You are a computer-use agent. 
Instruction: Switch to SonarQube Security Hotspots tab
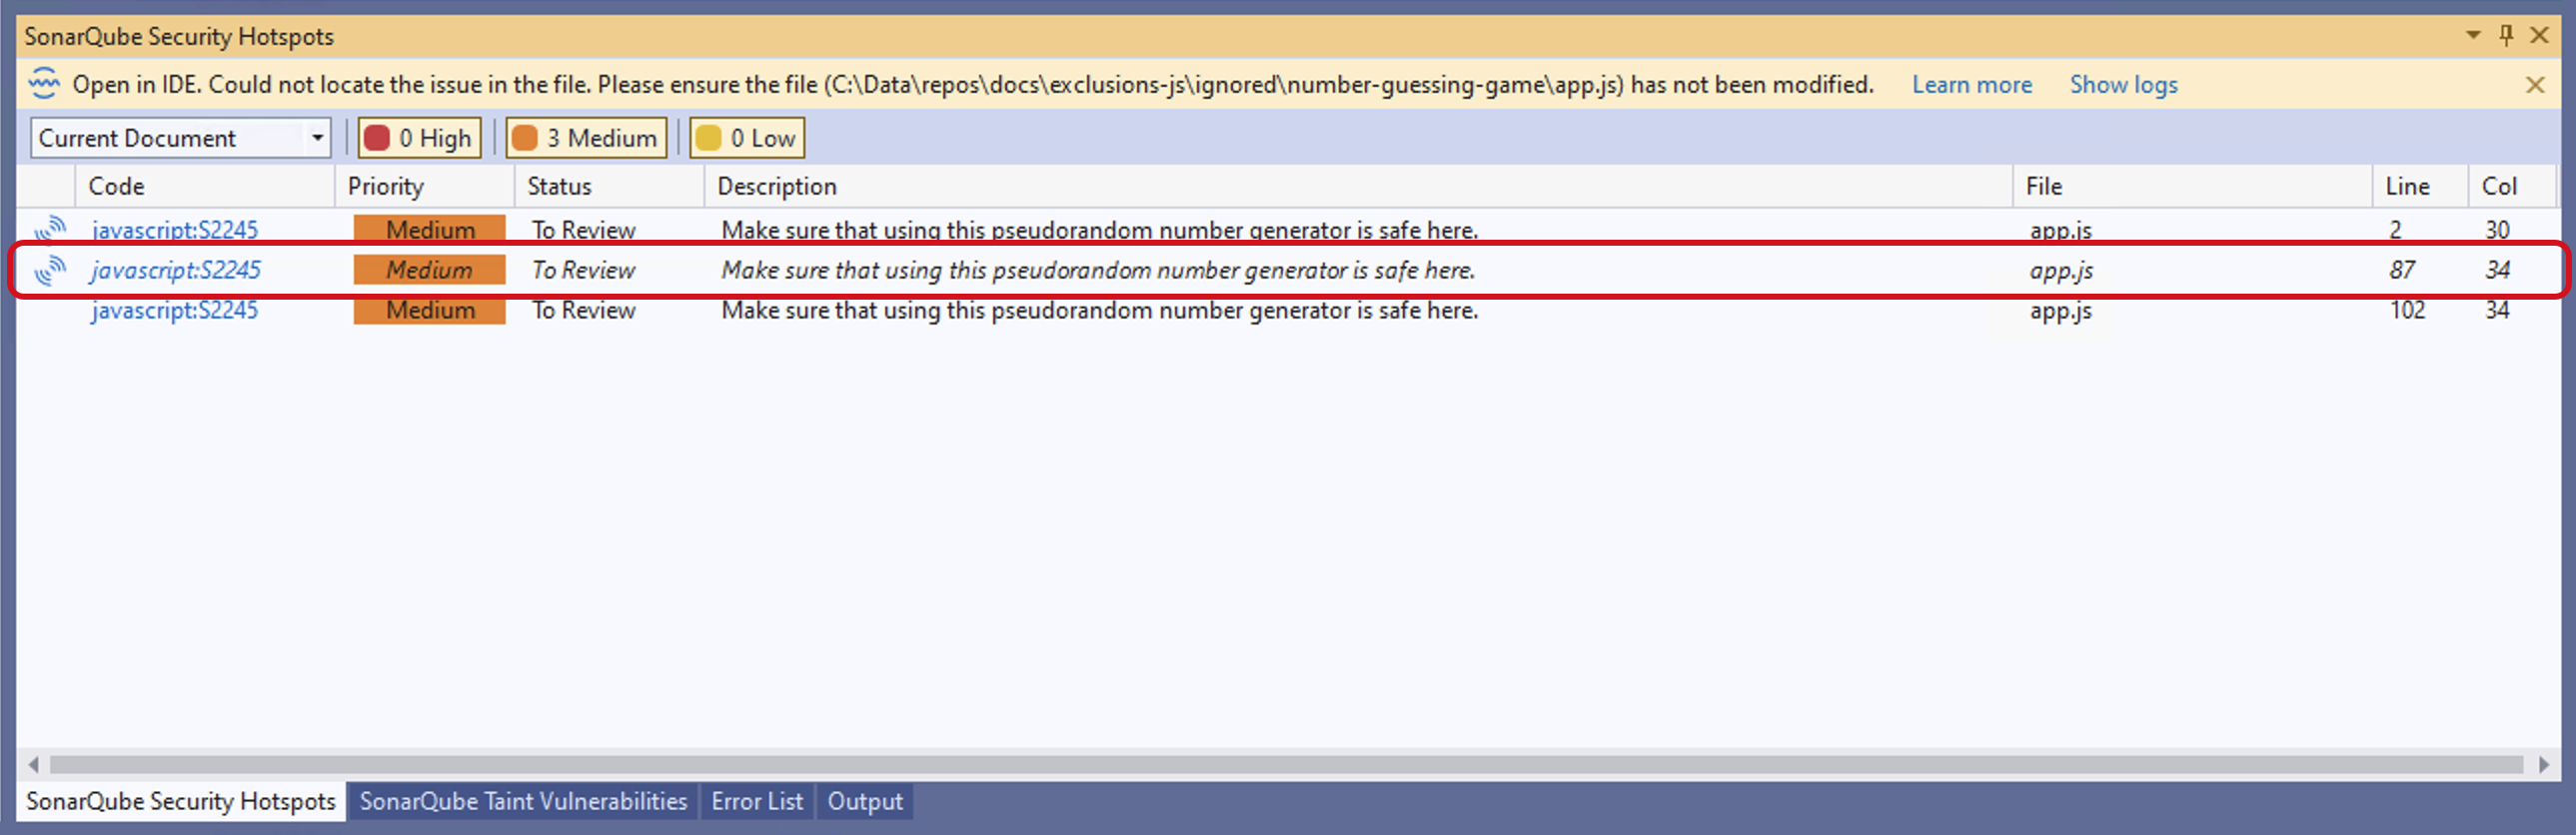pos(181,801)
